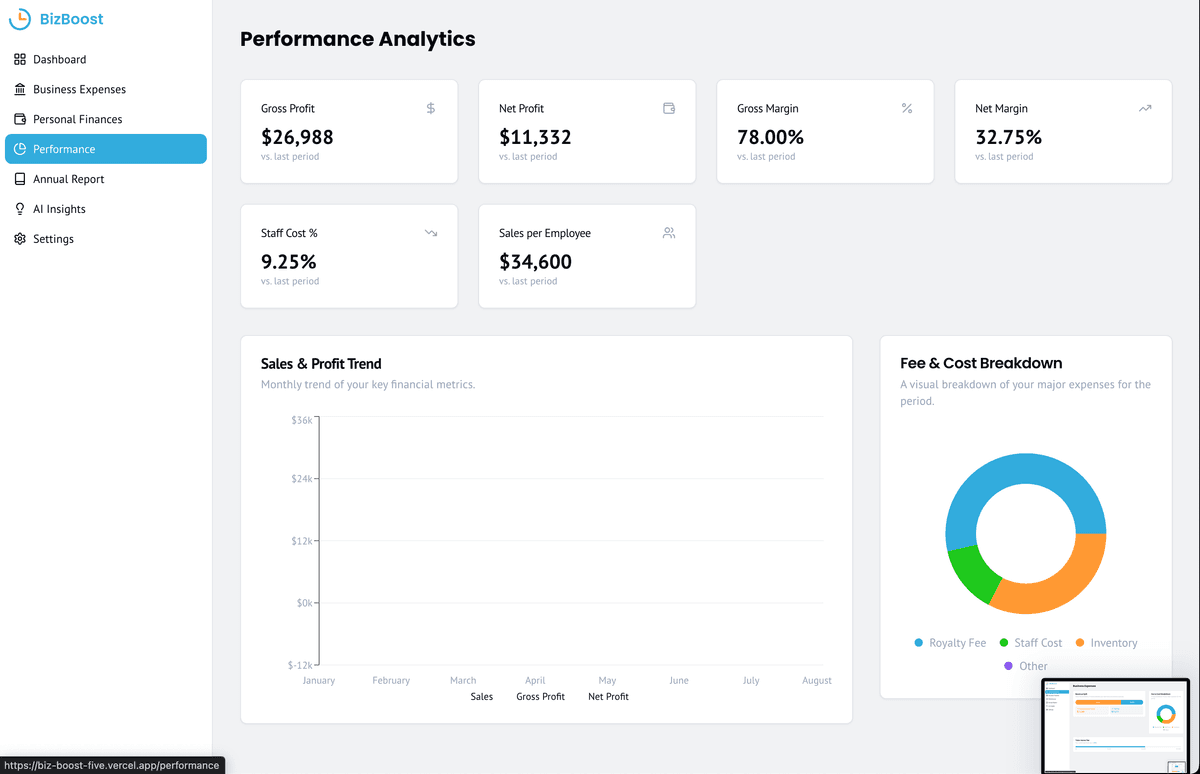Click the downward trend icon on the Staff Cost card
Viewport: 1200px width, 774px height.
pyautogui.click(x=430, y=232)
